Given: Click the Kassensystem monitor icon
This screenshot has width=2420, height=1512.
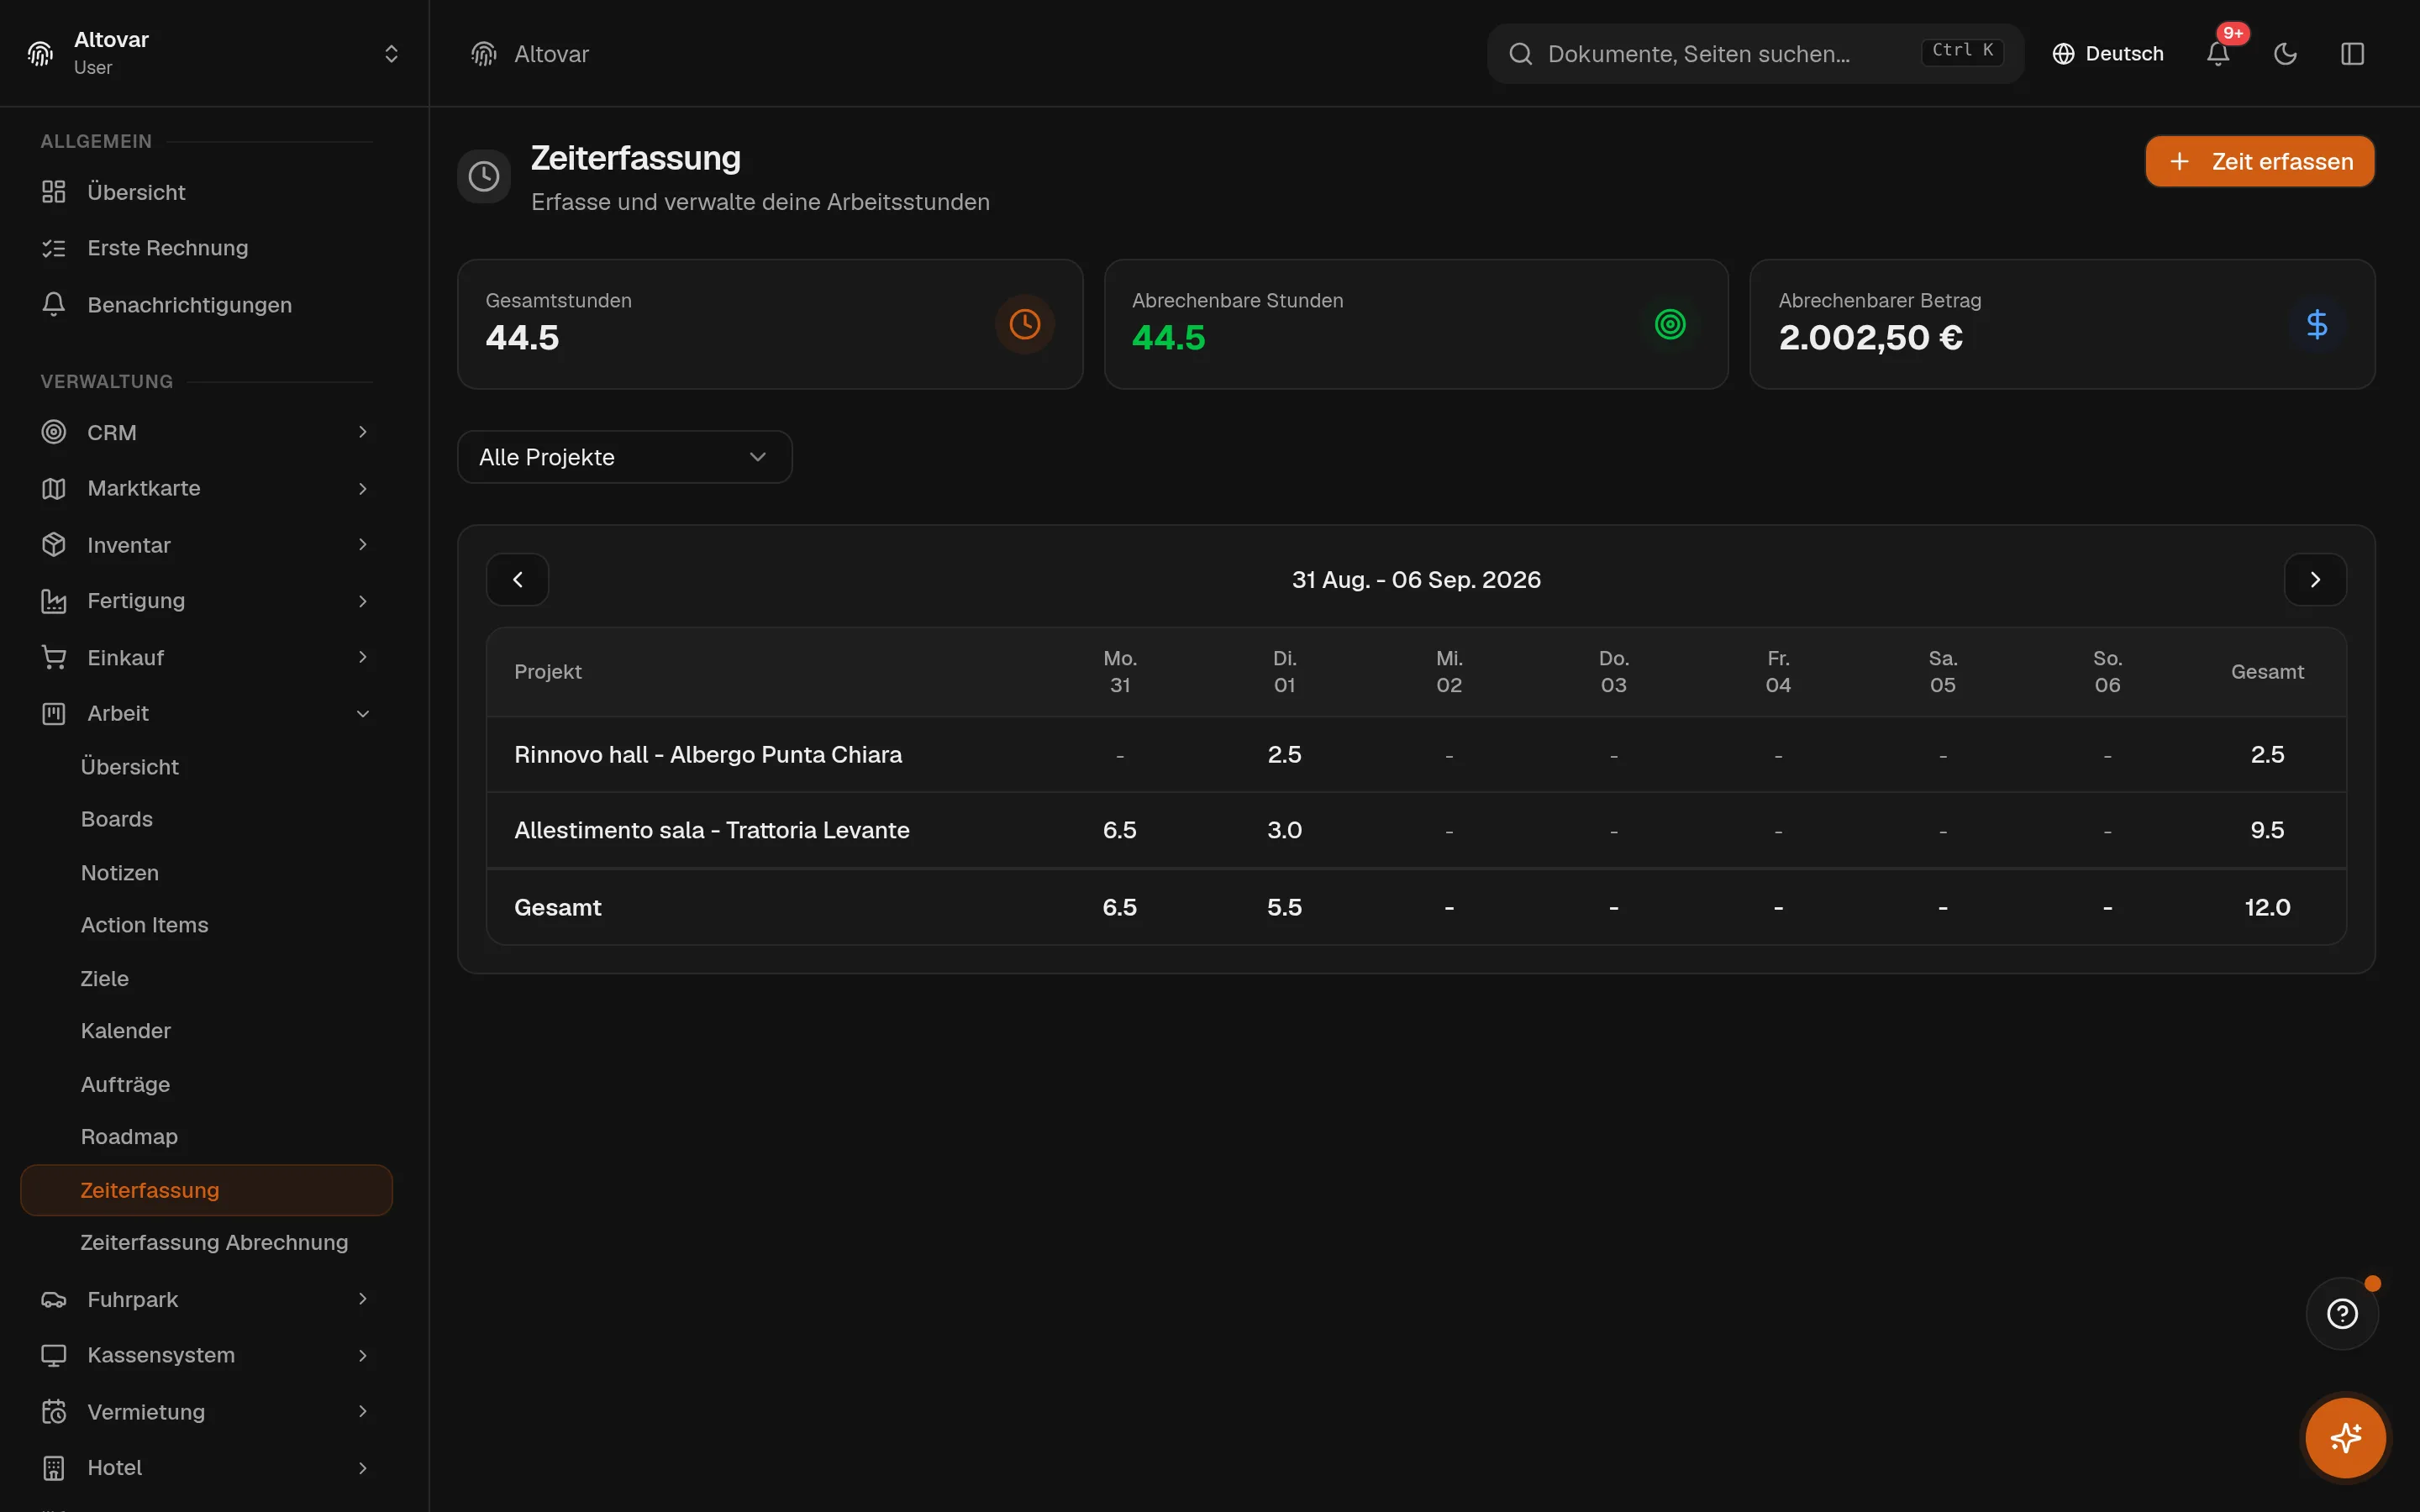Looking at the screenshot, I should pos(54,1355).
